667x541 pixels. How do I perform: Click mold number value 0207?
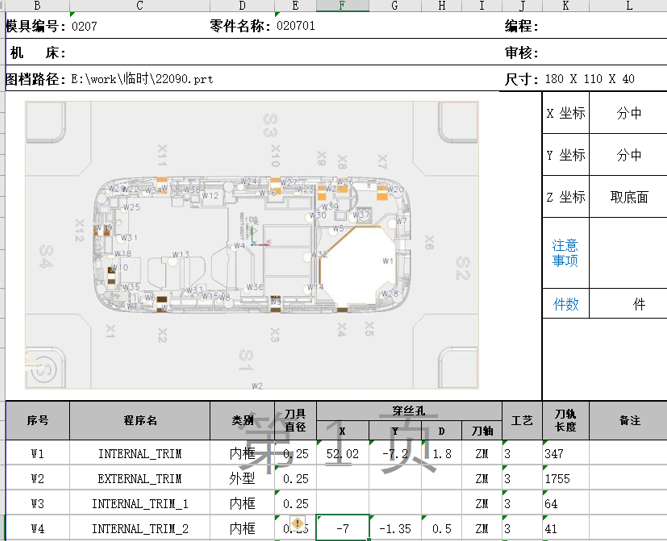coord(84,26)
